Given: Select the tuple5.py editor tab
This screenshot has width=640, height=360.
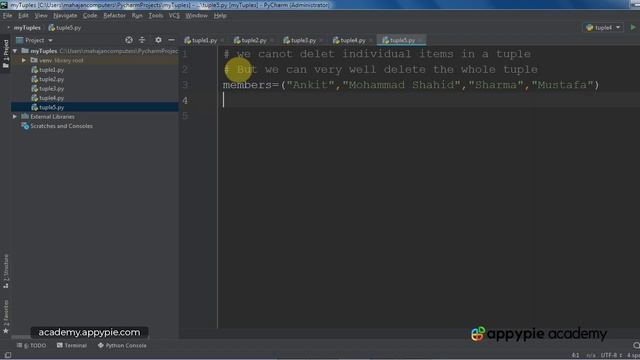Looking at the screenshot, I should [x=399, y=40].
